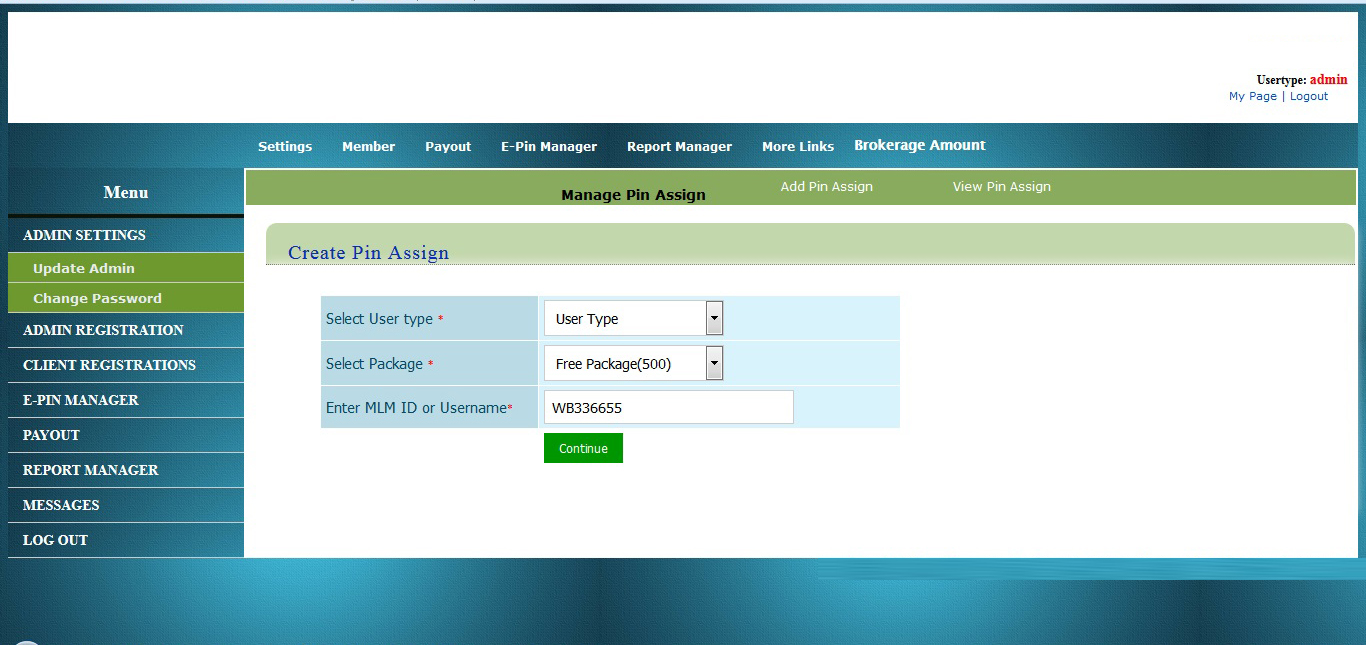1366x645 pixels.
Task: Open Report Manager in top navigation
Action: pos(679,147)
